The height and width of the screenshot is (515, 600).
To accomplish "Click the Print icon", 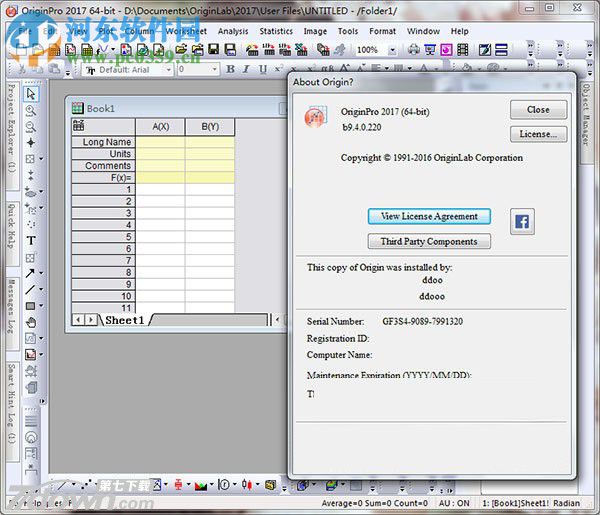I will [x=413, y=49].
